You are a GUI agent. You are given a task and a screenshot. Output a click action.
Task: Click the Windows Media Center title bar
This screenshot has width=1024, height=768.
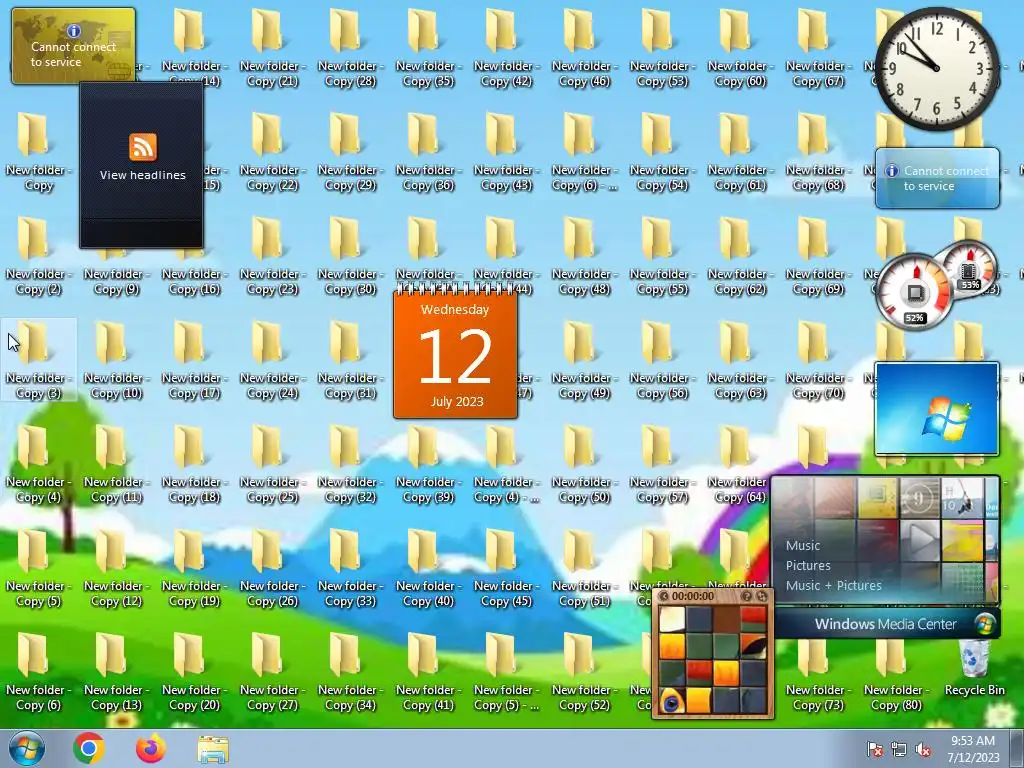(x=886, y=624)
